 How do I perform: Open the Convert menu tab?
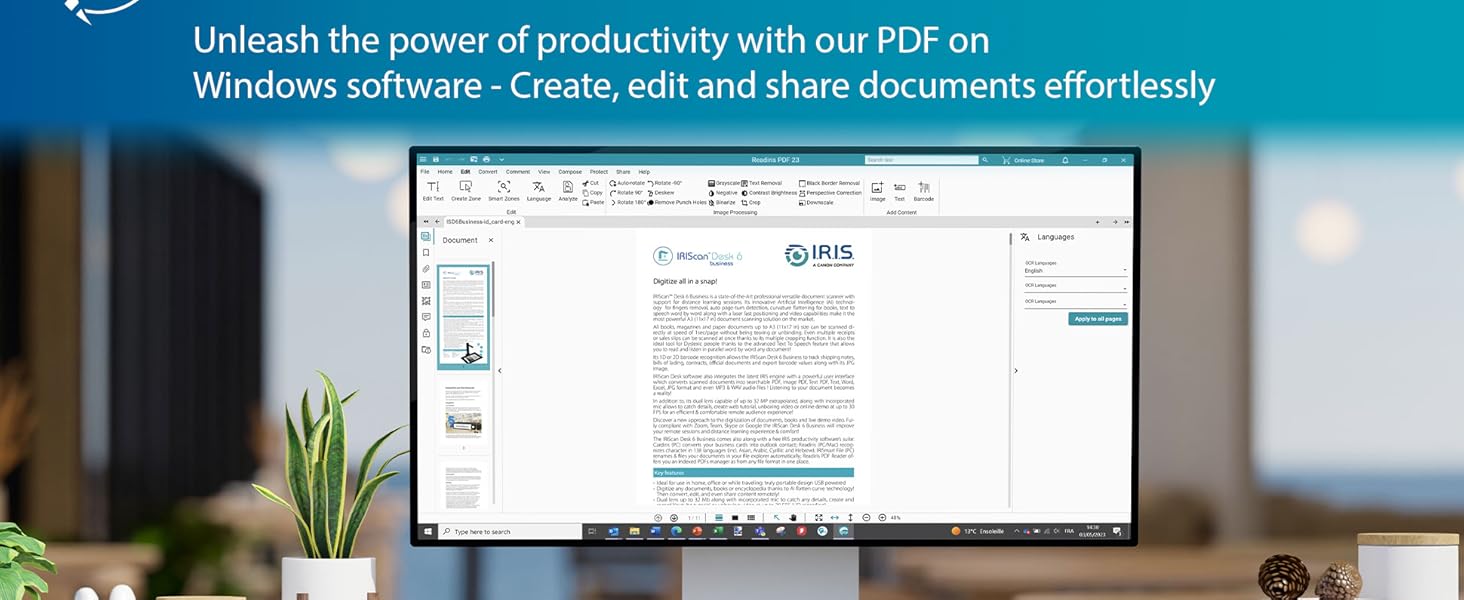coord(487,172)
